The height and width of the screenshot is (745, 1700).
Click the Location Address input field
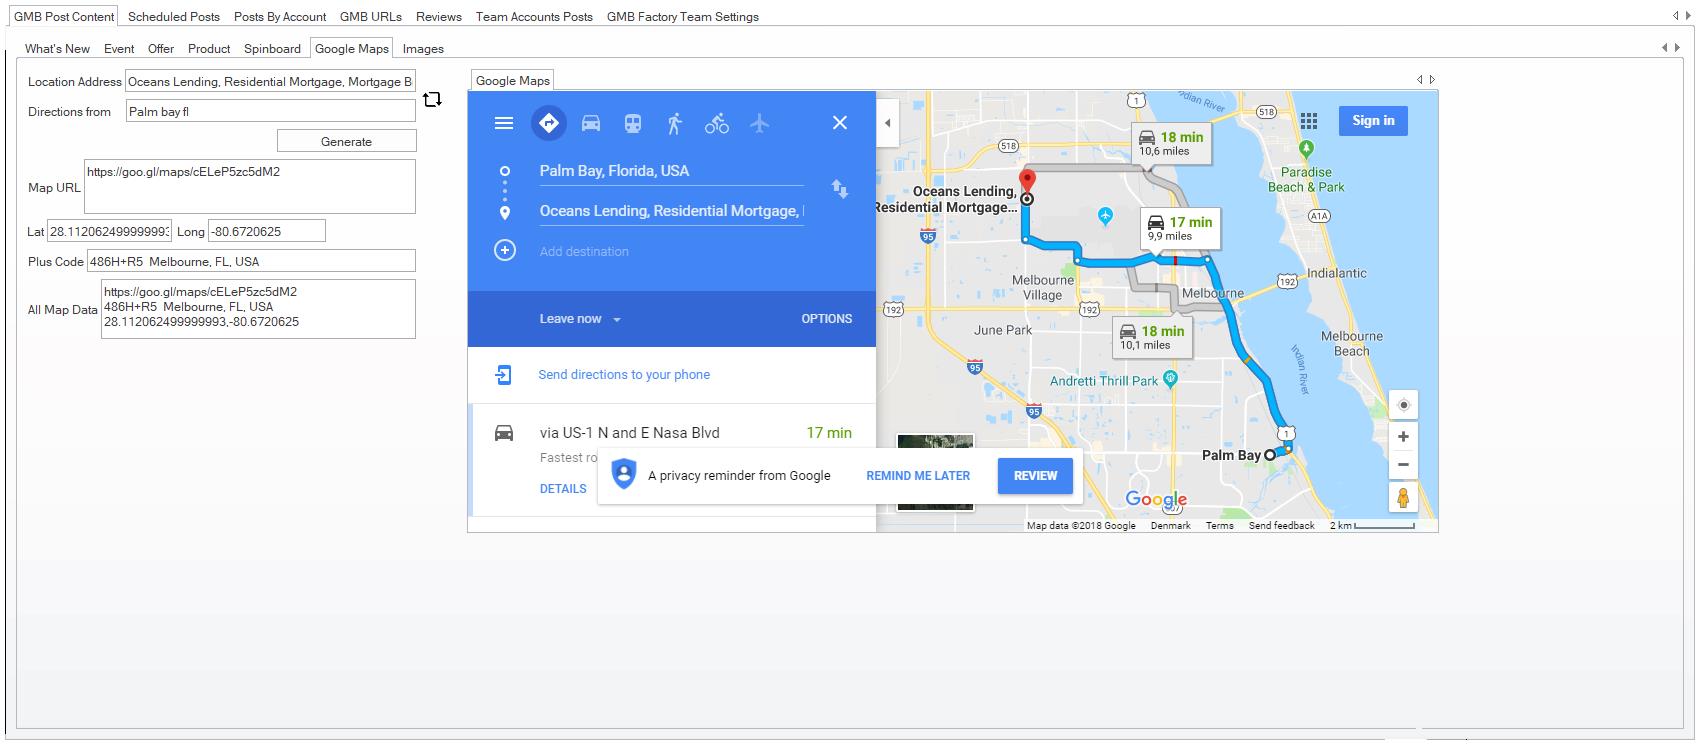(271, 81)
